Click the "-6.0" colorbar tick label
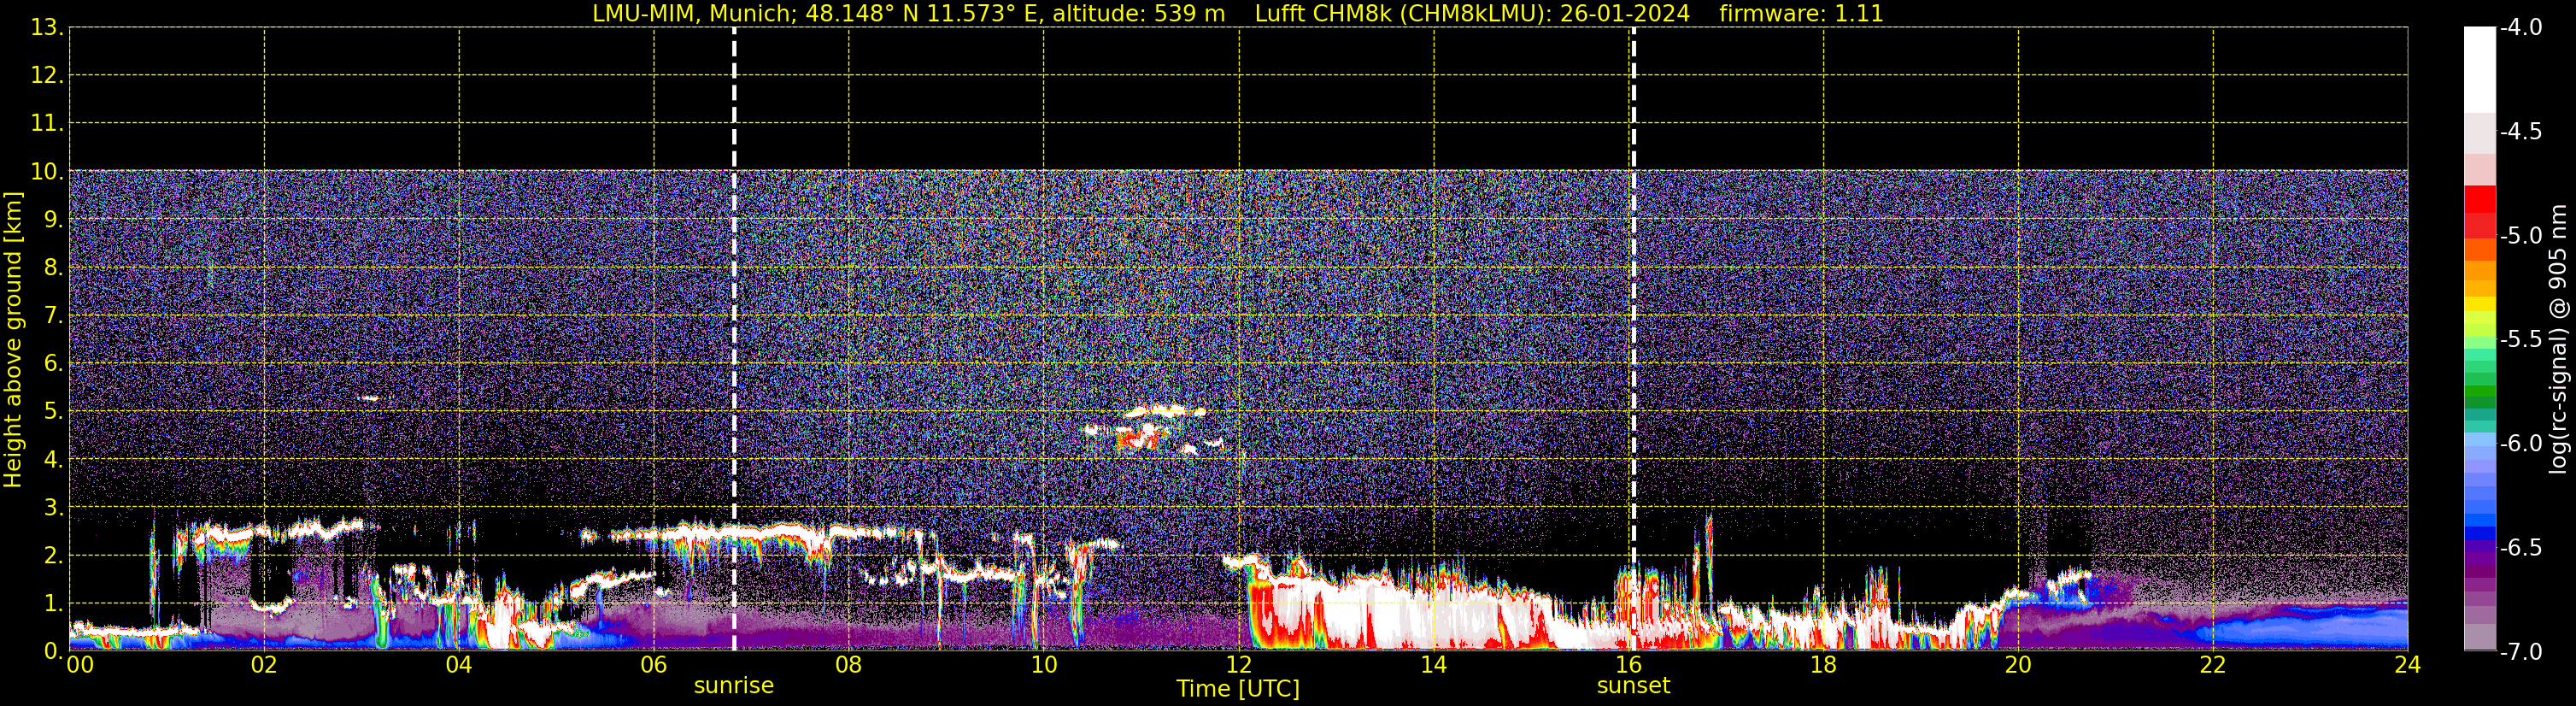 pyautogui.click(x=2521, y=444)
